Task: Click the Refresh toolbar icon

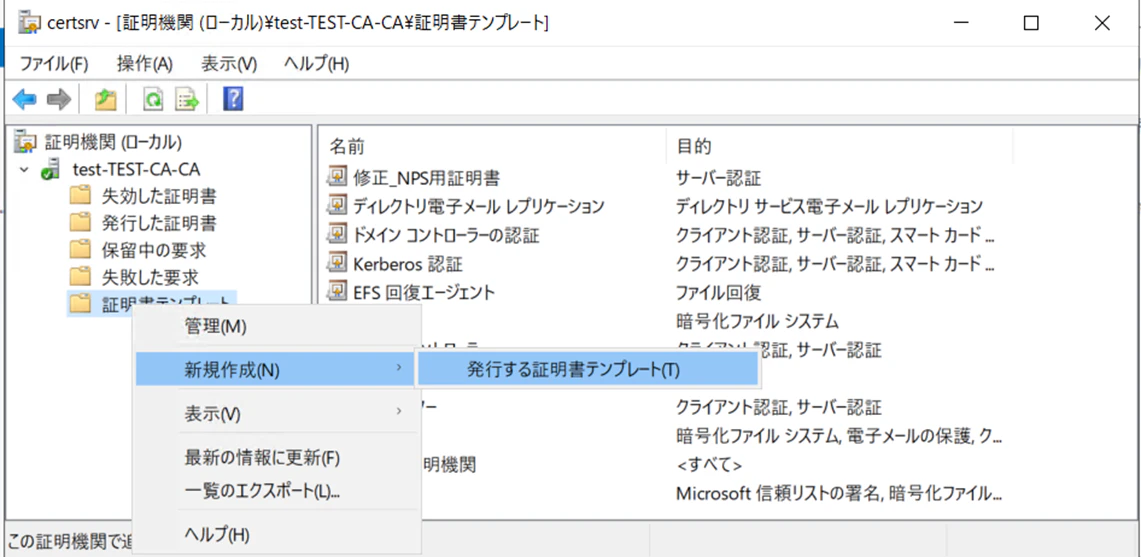Action: (x=153, y=100)
